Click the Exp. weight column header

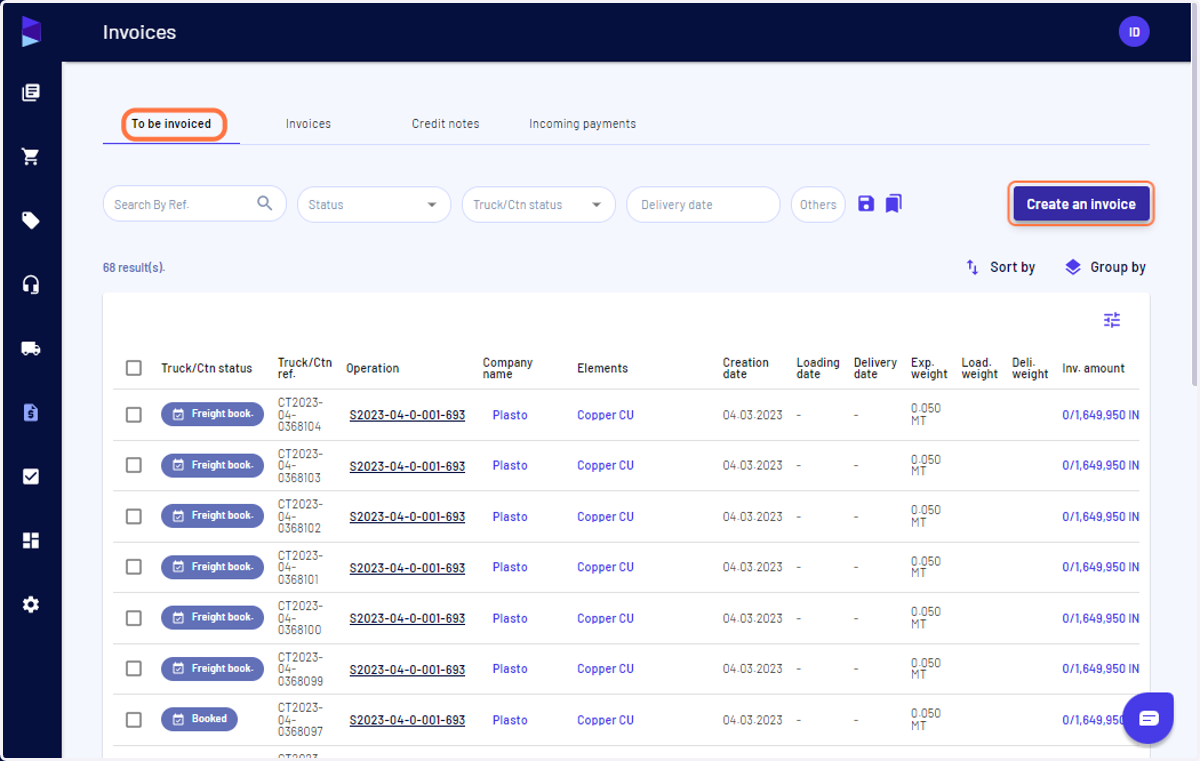pos(929,368)
